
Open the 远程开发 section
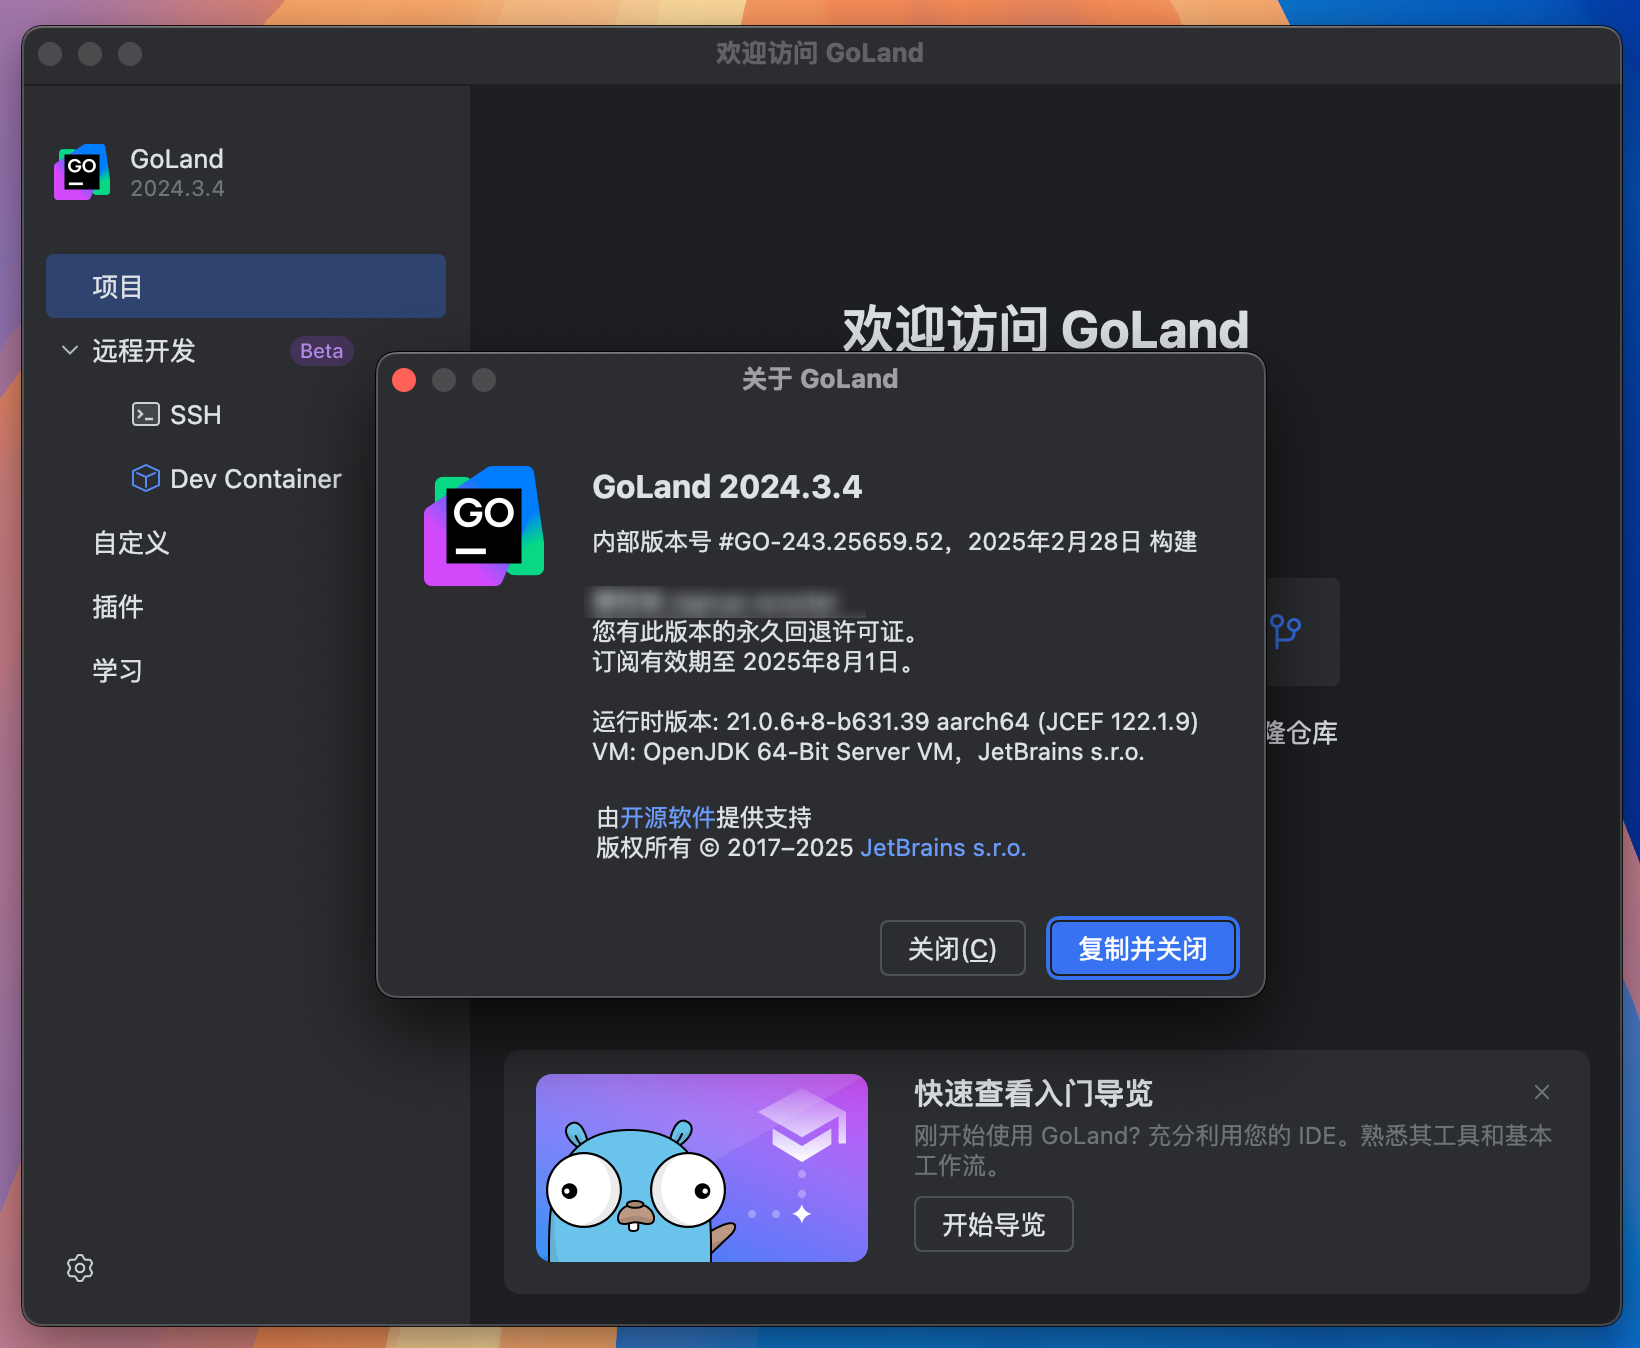(144, 351)
